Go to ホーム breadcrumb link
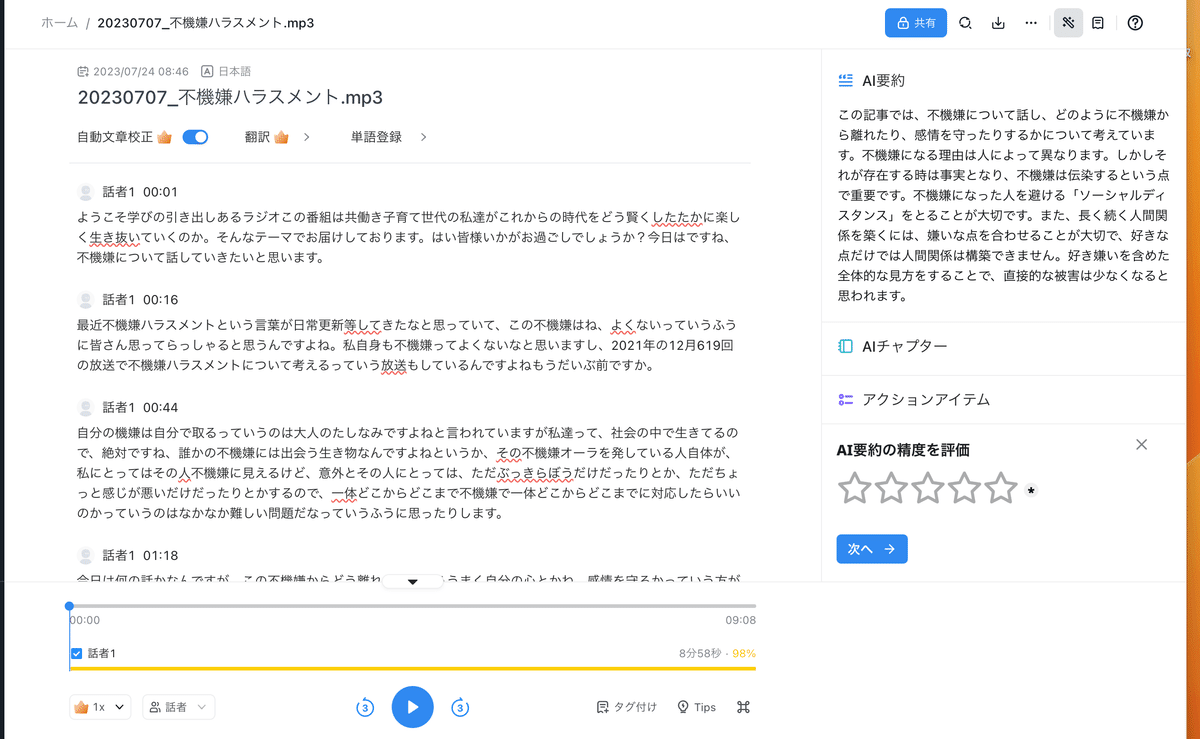 coord(59,23)
